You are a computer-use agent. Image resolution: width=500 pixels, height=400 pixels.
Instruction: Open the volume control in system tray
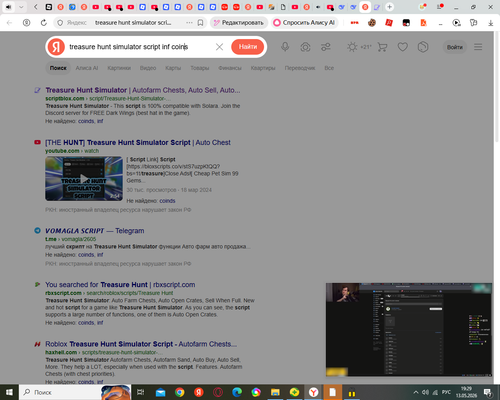point(425,392)
